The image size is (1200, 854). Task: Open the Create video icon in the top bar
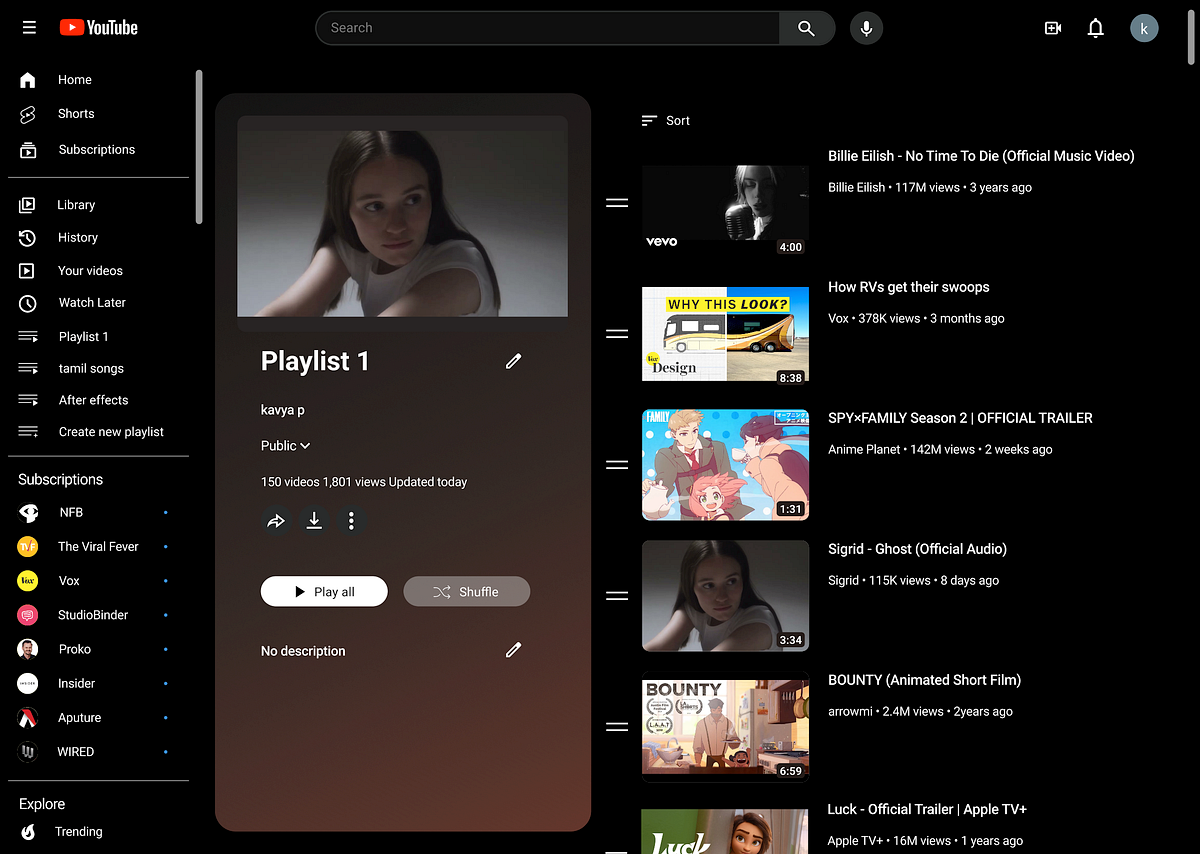click(x=1052, y=28)
